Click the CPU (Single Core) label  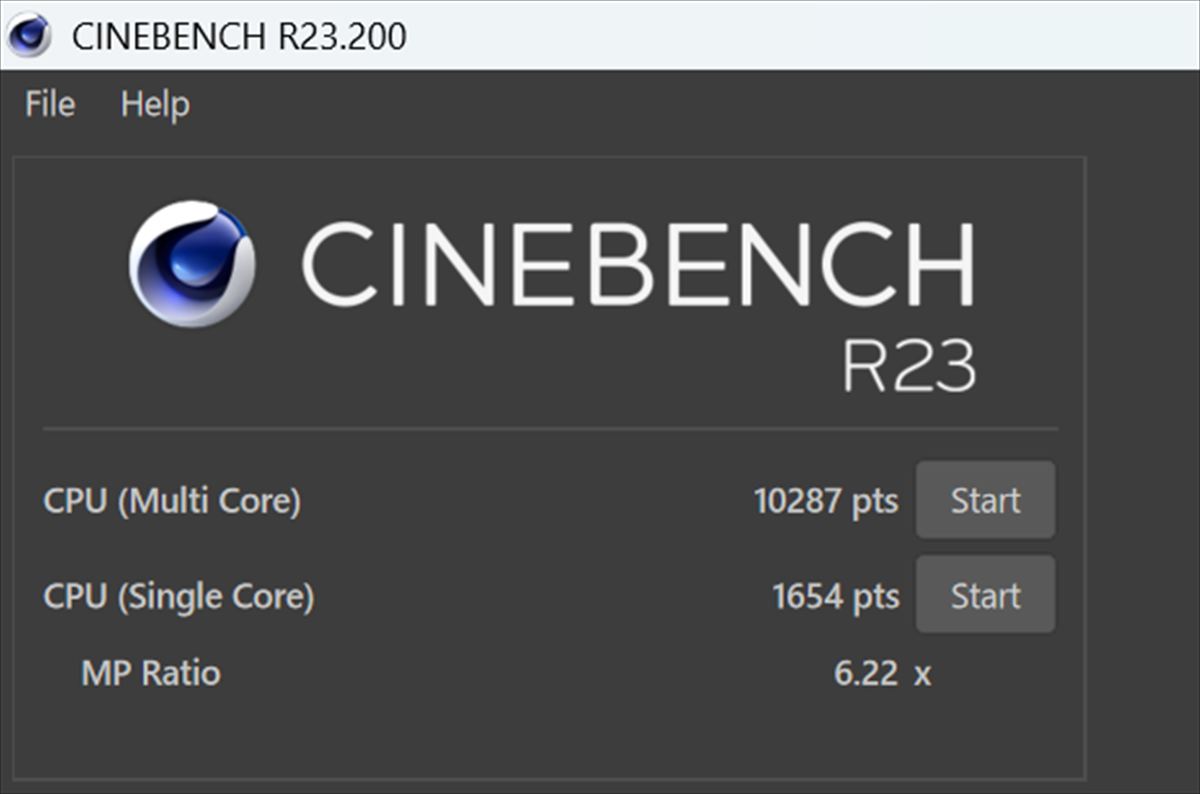pyautogui.click(x=178, y=597)
